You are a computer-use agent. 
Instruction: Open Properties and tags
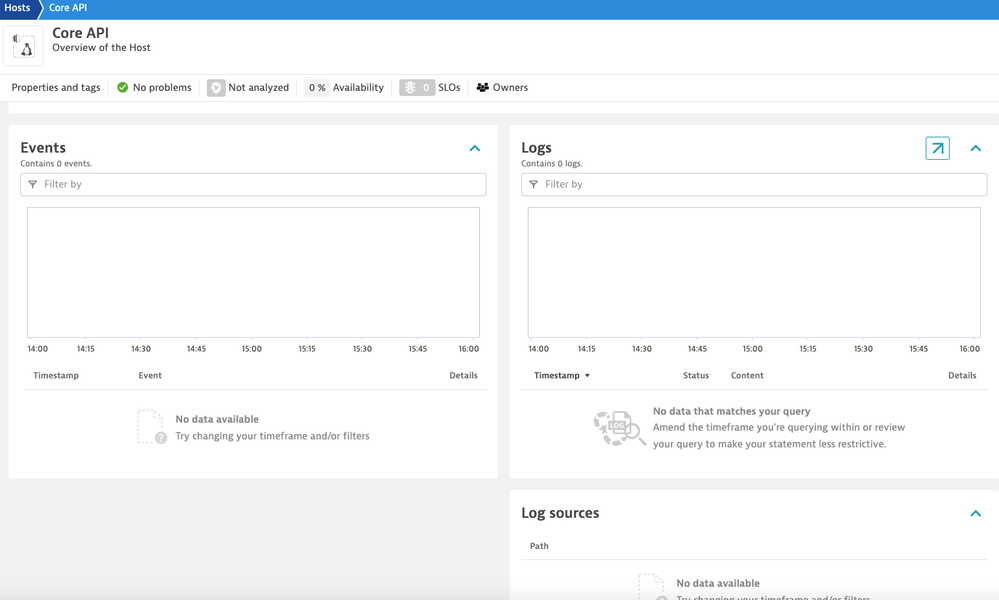point(56,88)
